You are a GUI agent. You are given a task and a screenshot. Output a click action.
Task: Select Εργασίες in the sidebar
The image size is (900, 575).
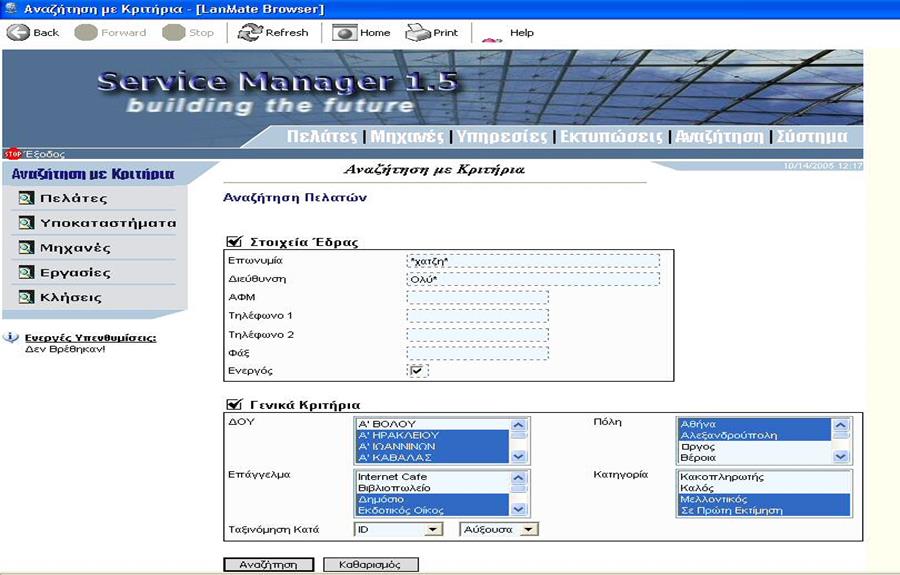pos(75,273)
